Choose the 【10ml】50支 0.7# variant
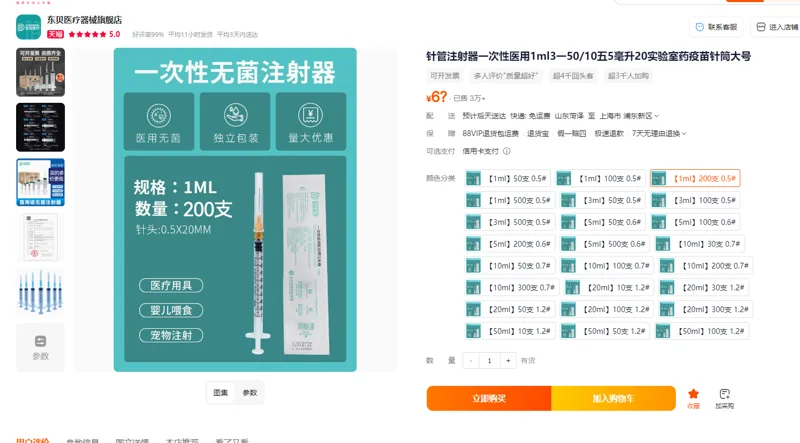 click(510, 266)
